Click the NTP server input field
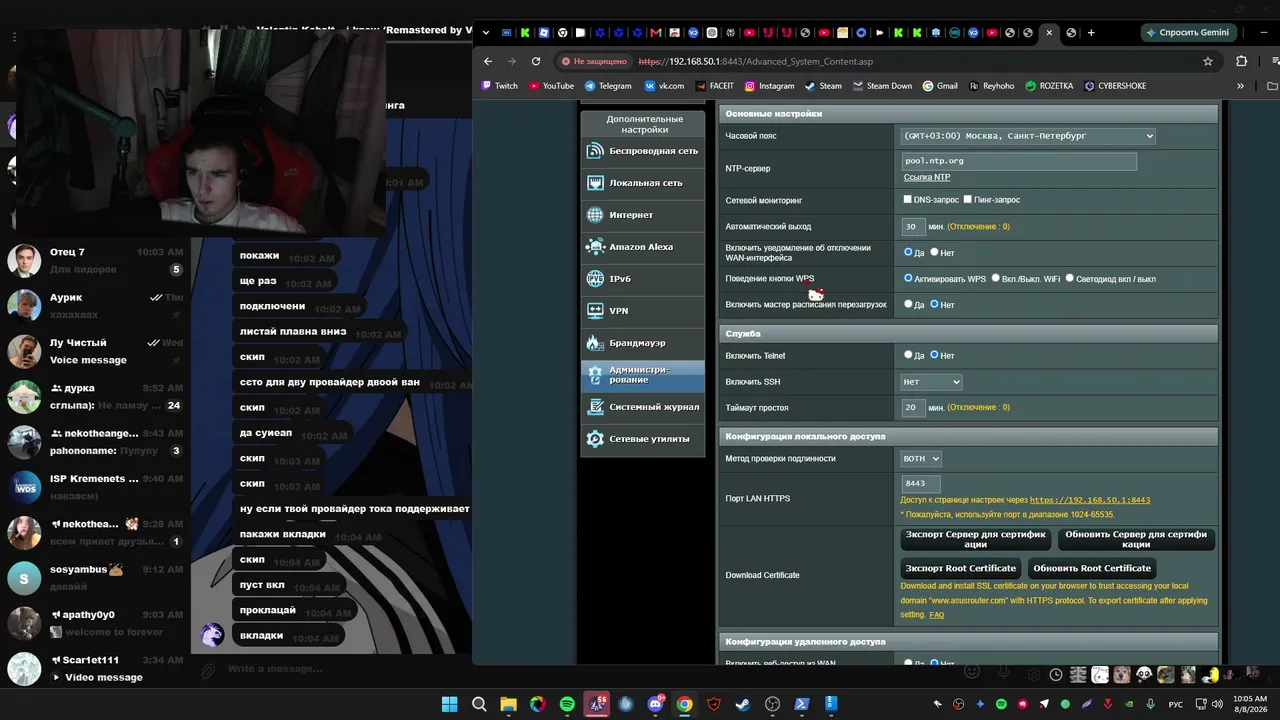1280x720 pixels. (1019, 161)
